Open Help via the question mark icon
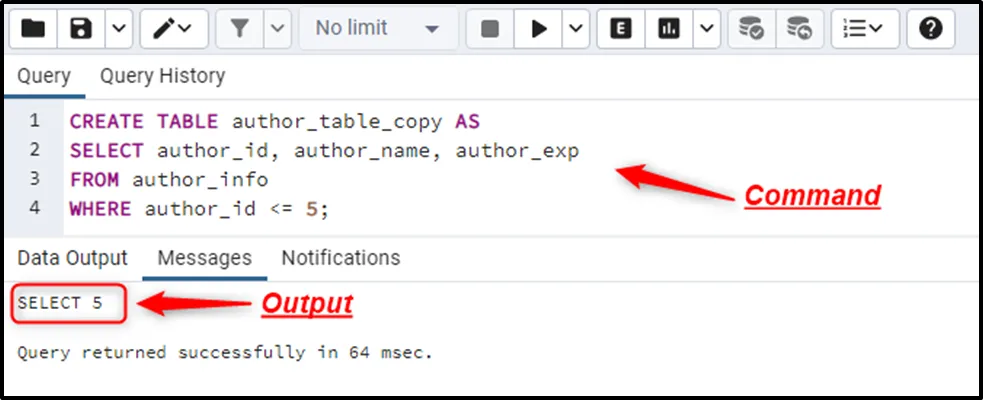The width and height of the screenshot is (983, 400). point(930,29)
